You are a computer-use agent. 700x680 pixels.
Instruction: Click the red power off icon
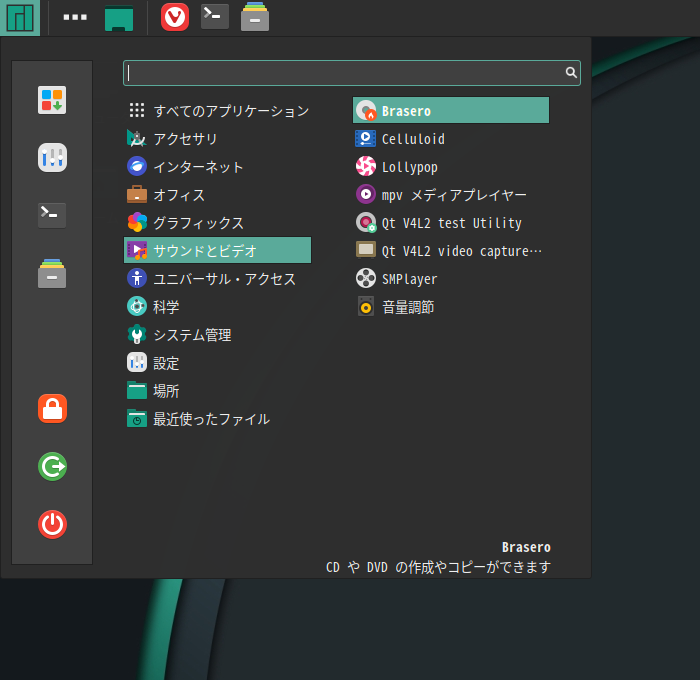tap(52, 524)
